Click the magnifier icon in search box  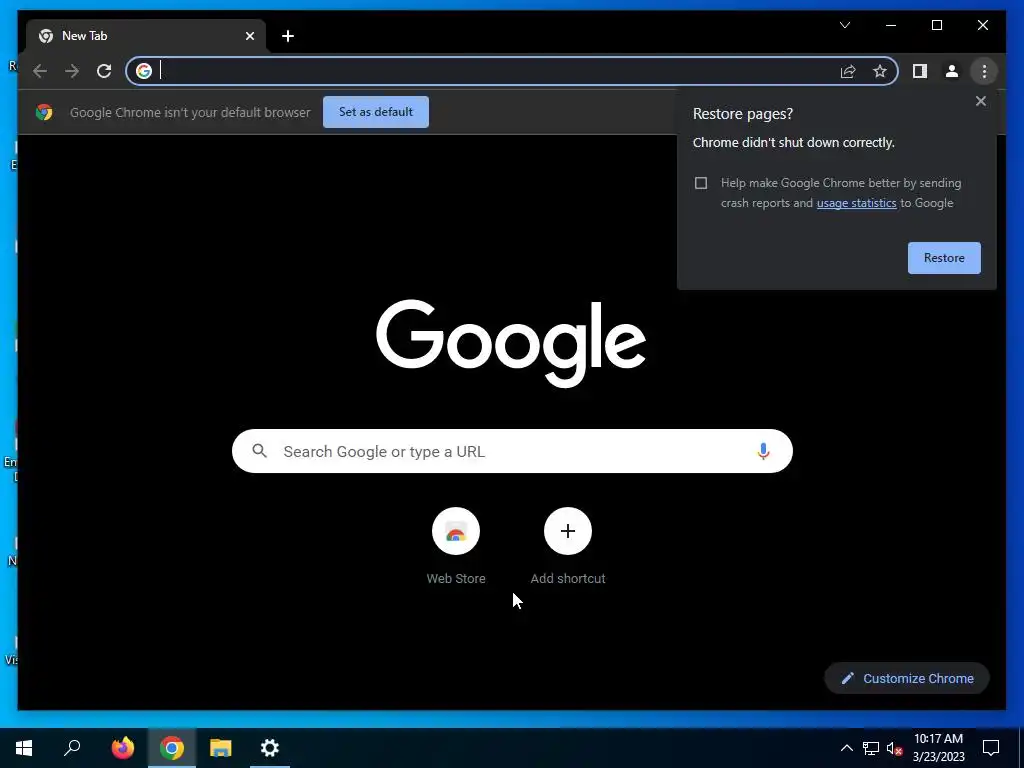259,451
